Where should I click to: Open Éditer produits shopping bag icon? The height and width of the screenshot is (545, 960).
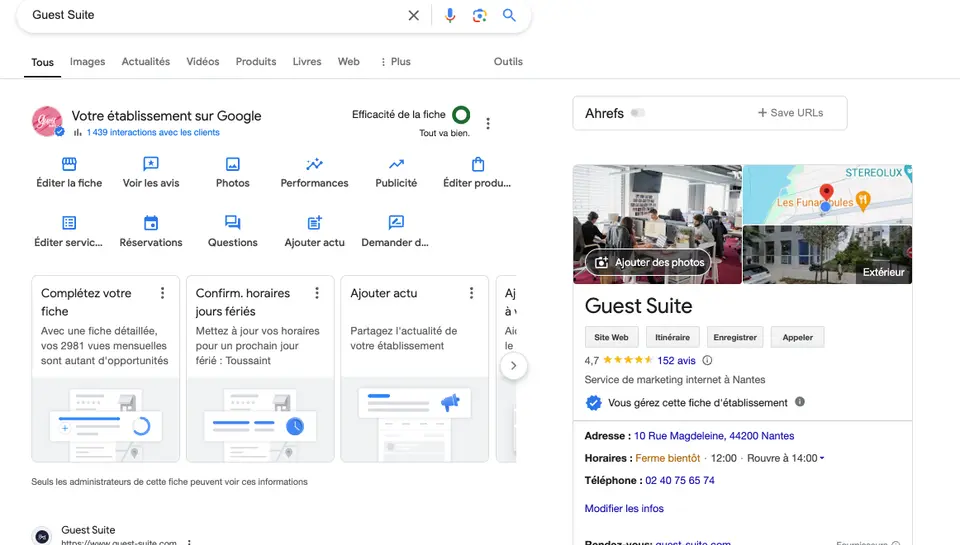click(x=478, y=164)
